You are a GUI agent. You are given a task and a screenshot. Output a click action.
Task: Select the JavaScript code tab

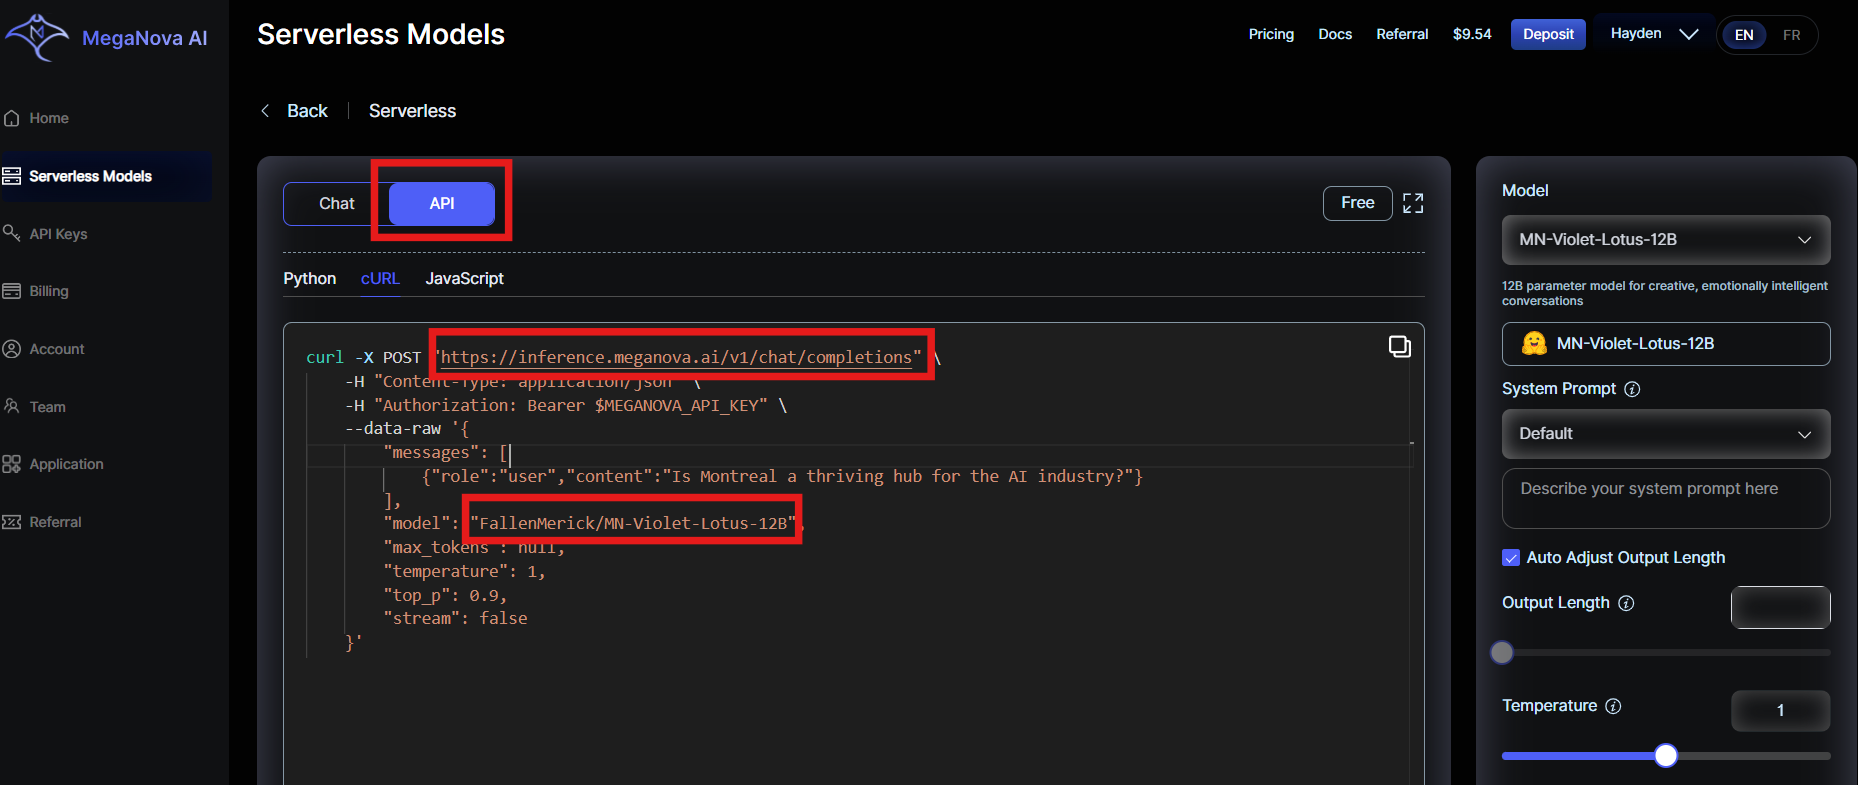pos(464,279)
